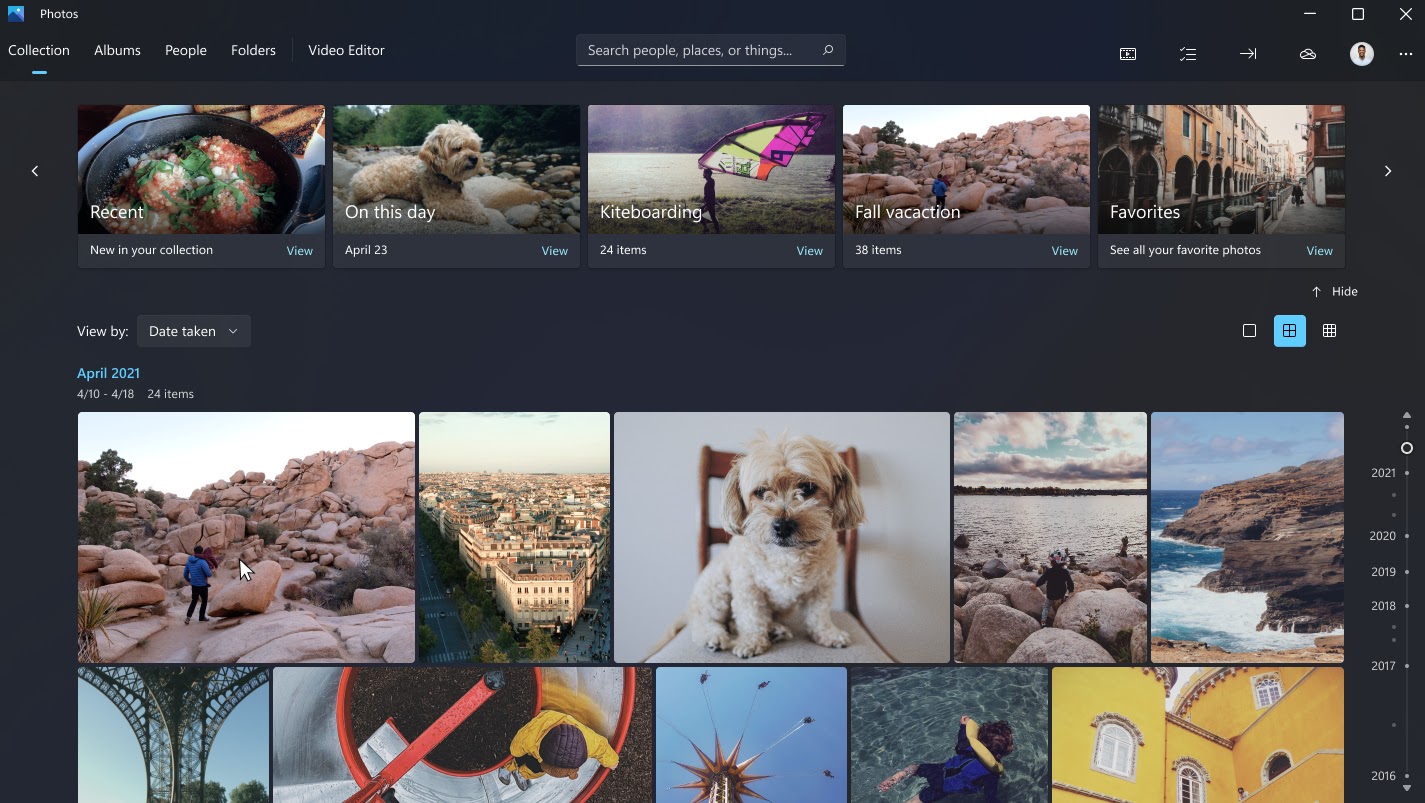Viewport: 1425px width, 803px height.
Task: Switch to the Albums tab
Action: (117, 50)
